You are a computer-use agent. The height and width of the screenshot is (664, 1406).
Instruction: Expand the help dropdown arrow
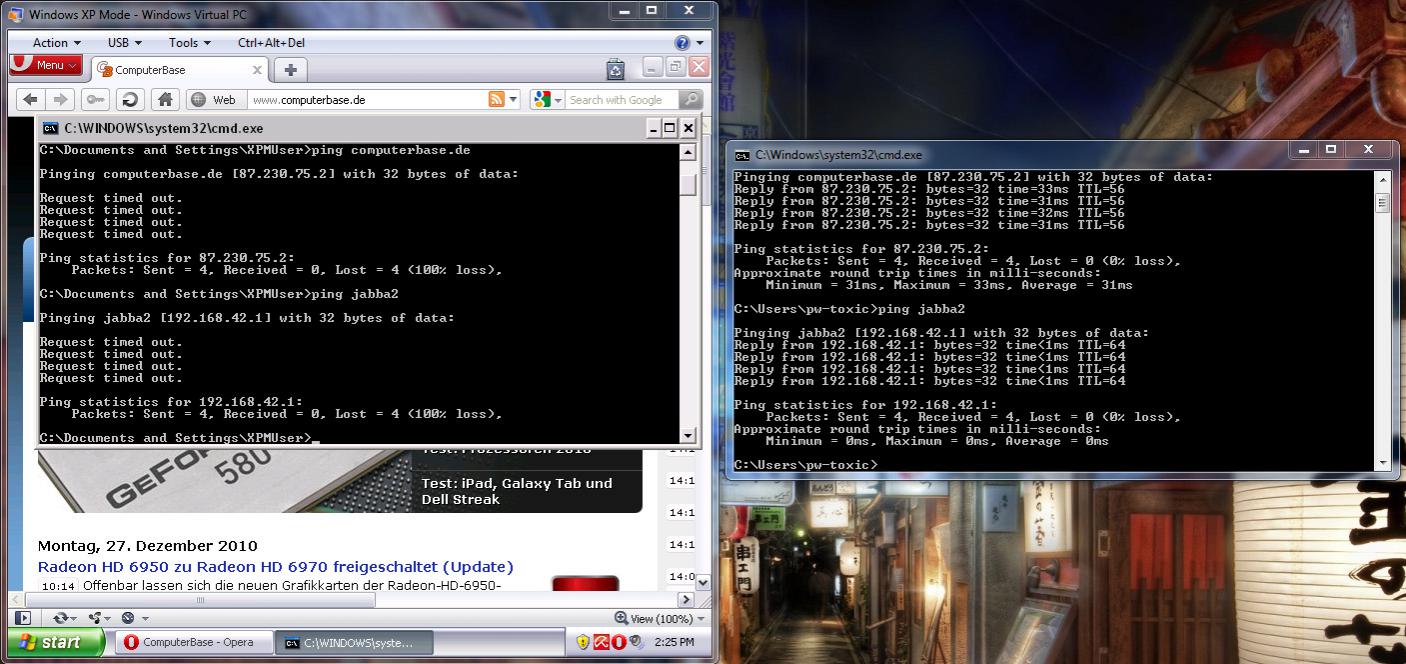tap(699, 43)
